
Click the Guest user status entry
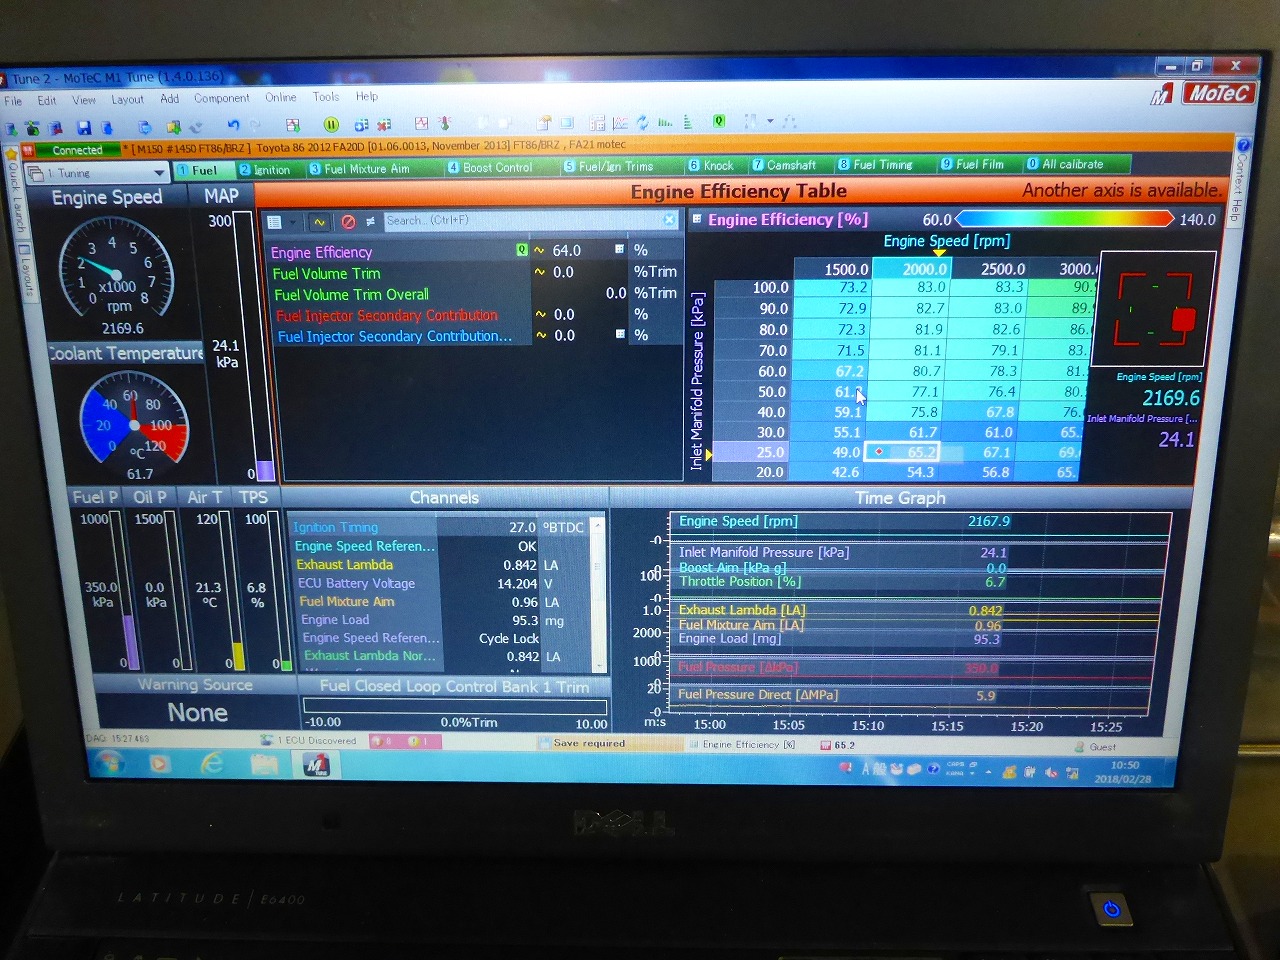tap(1095, 747)
